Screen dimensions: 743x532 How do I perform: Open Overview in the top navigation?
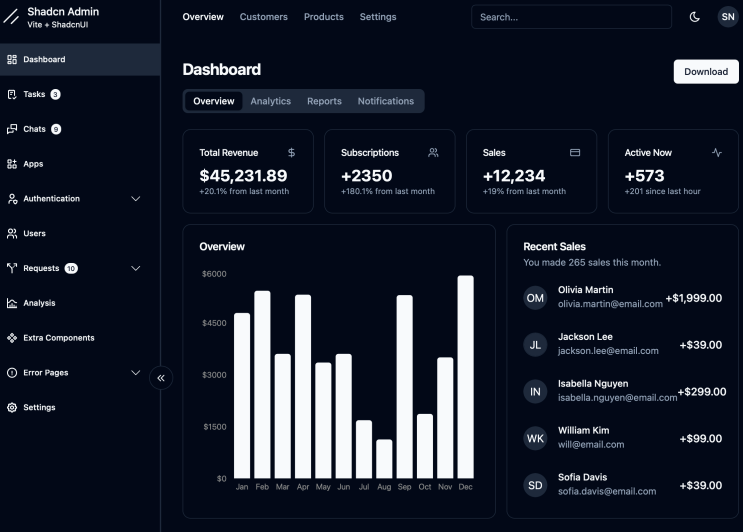[203, 17]
